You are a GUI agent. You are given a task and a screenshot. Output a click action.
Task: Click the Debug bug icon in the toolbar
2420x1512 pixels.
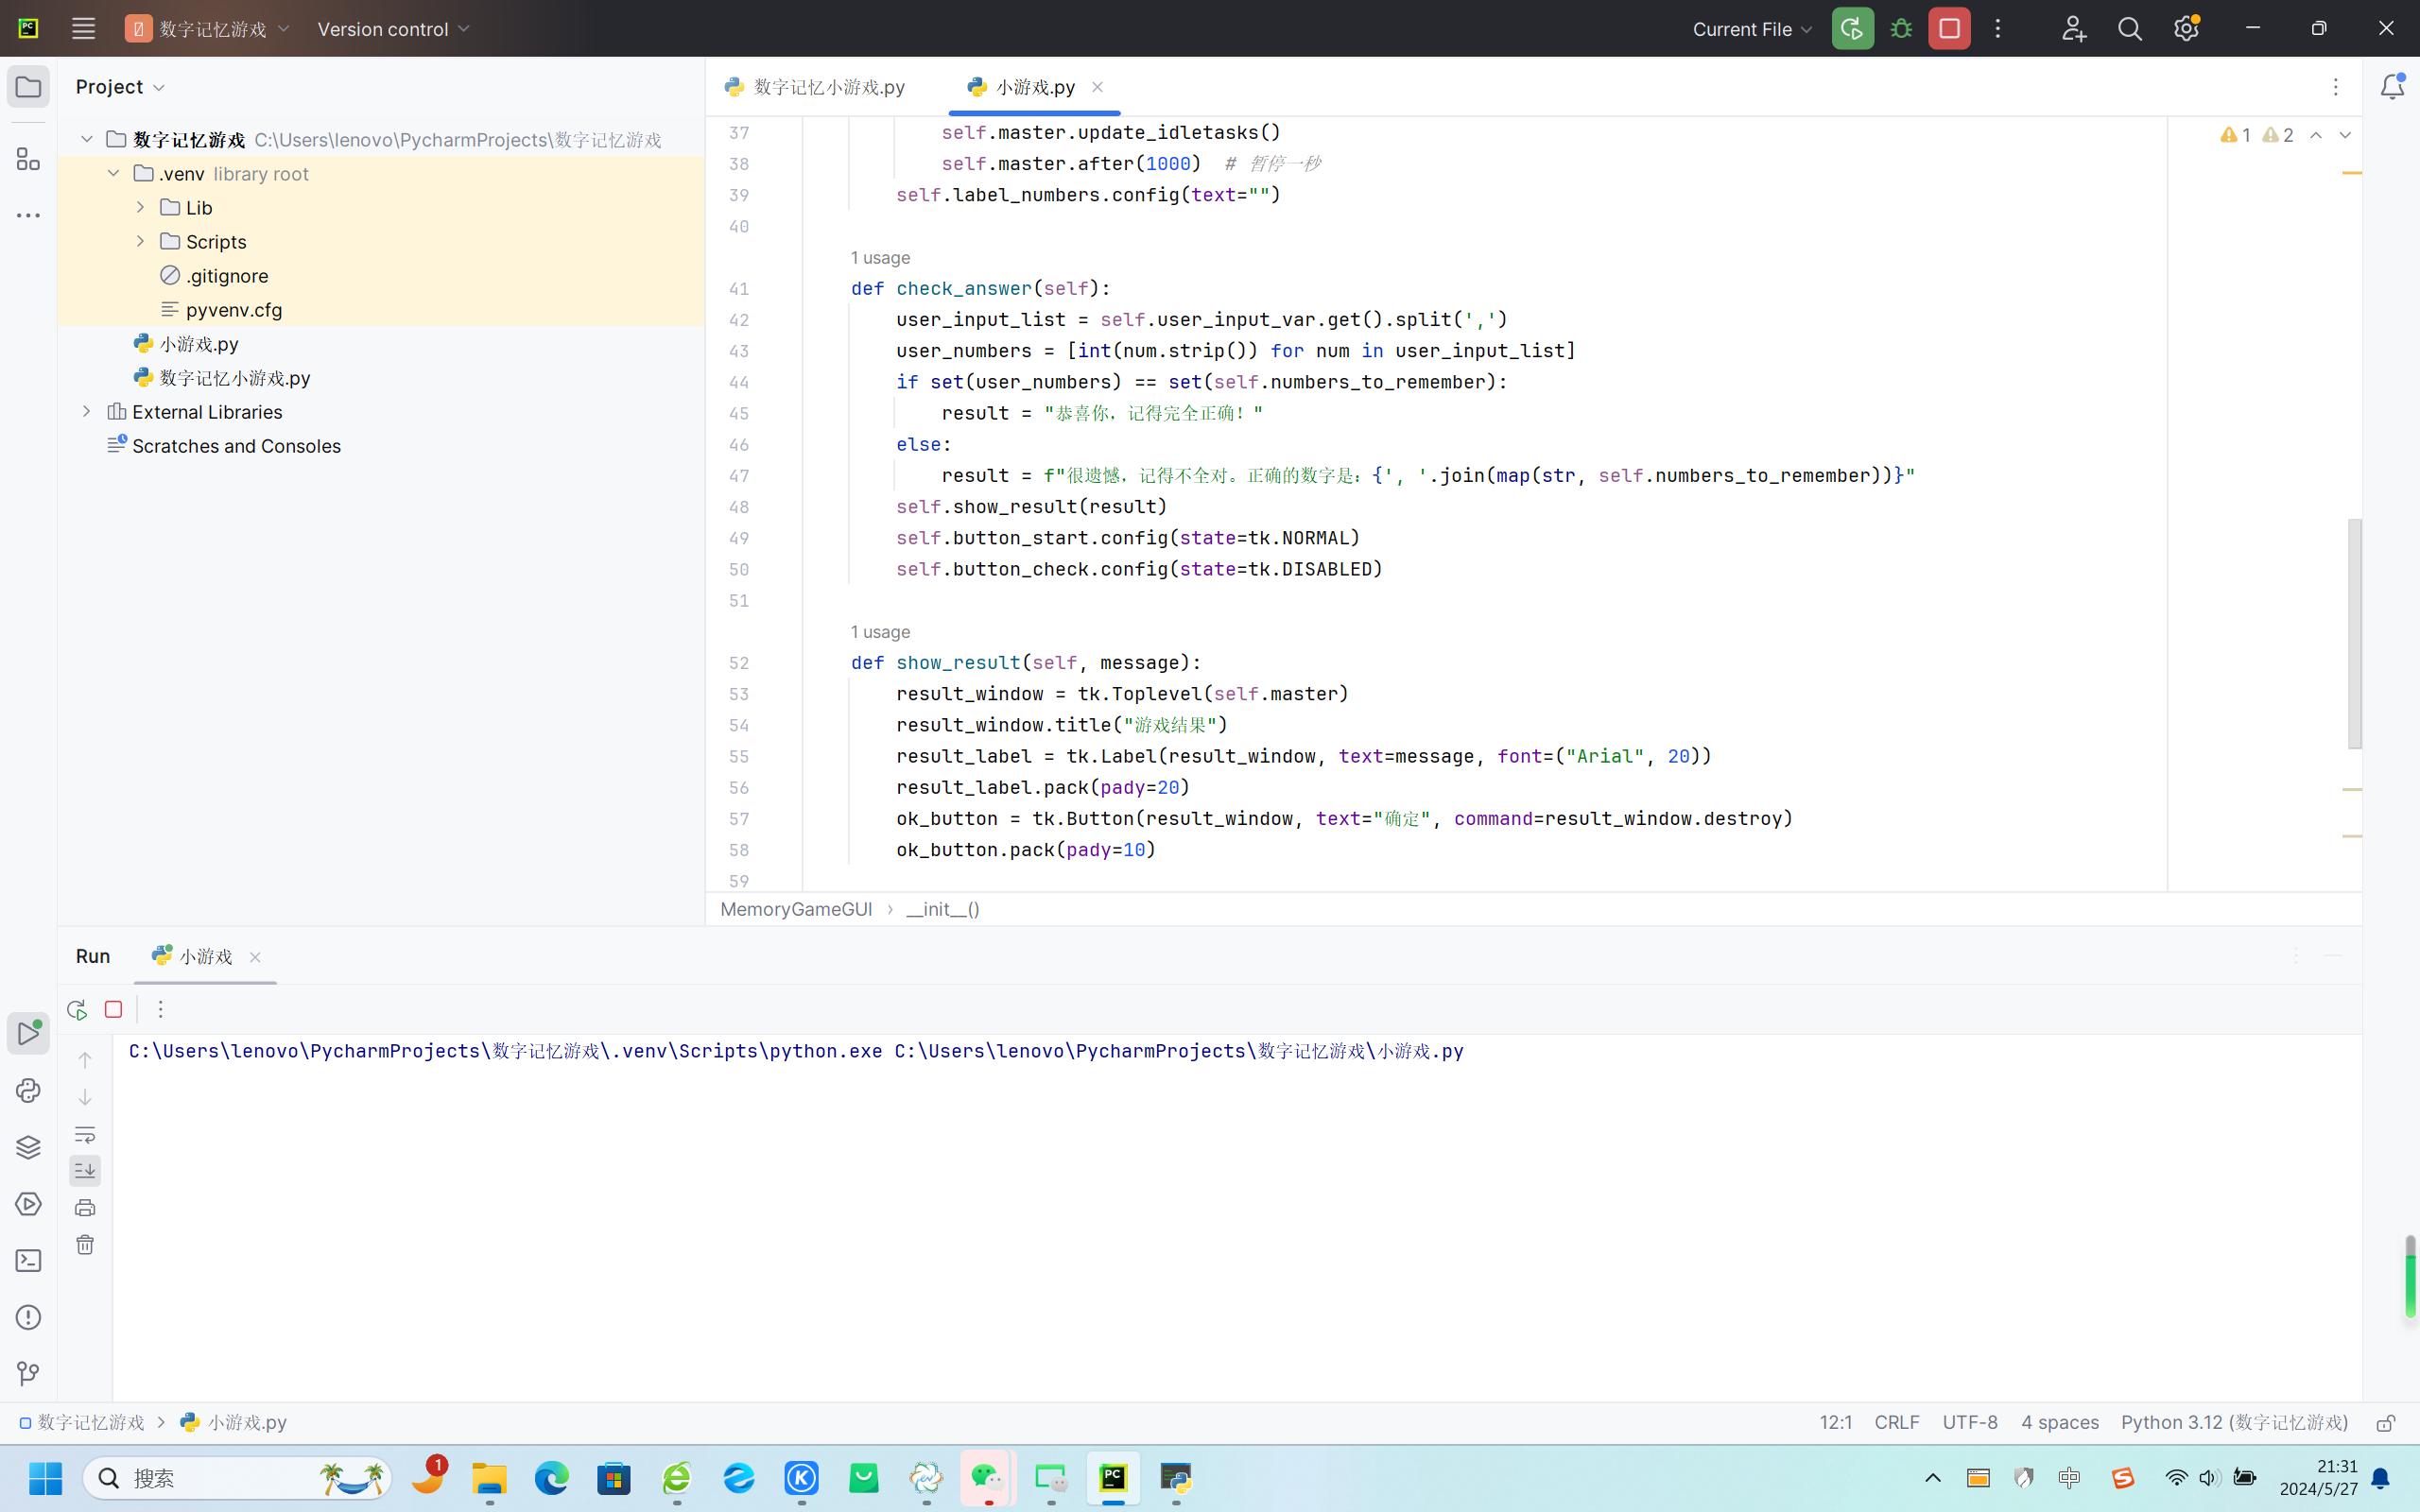[1901, 29]
